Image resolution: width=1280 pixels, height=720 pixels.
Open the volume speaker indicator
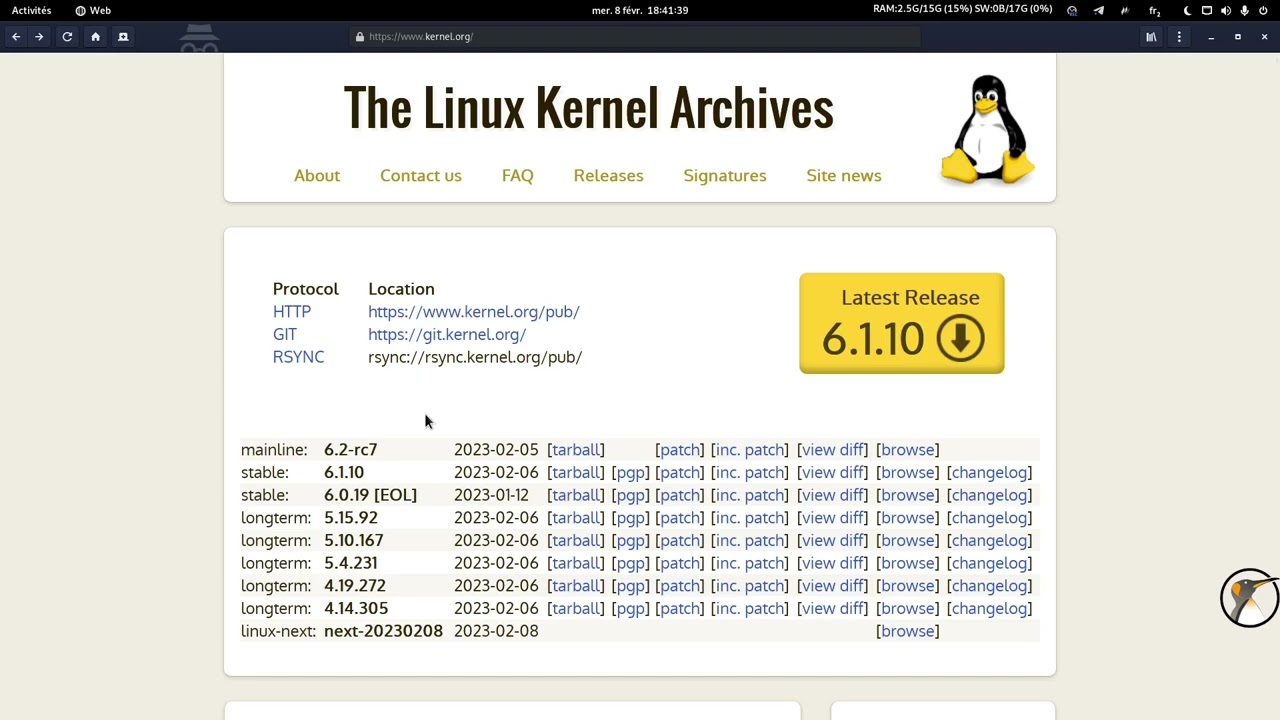click(x=1226, y=10)
